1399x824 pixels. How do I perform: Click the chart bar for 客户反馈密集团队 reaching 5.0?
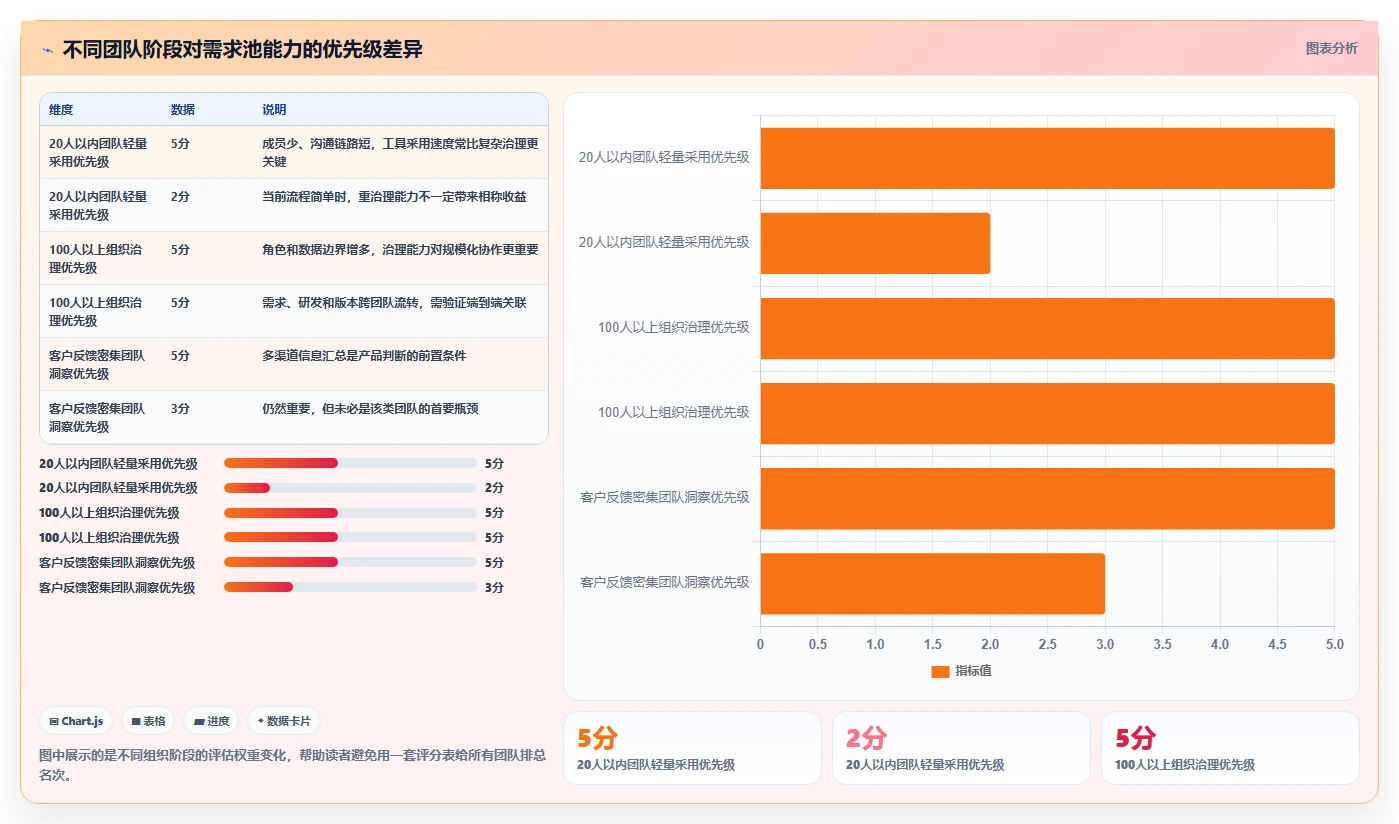coord(1047,499)
